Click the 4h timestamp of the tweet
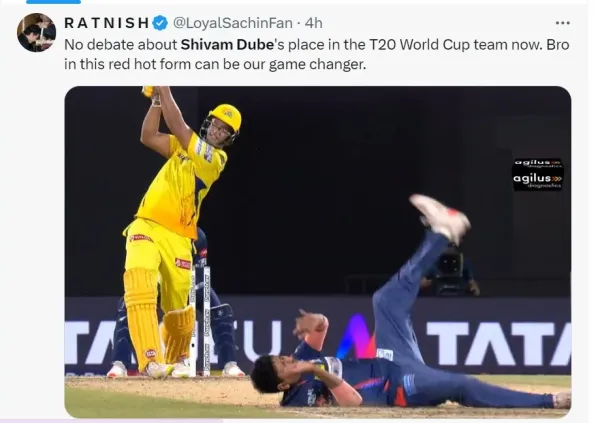The image size is (600, 423). click(313, 23)
